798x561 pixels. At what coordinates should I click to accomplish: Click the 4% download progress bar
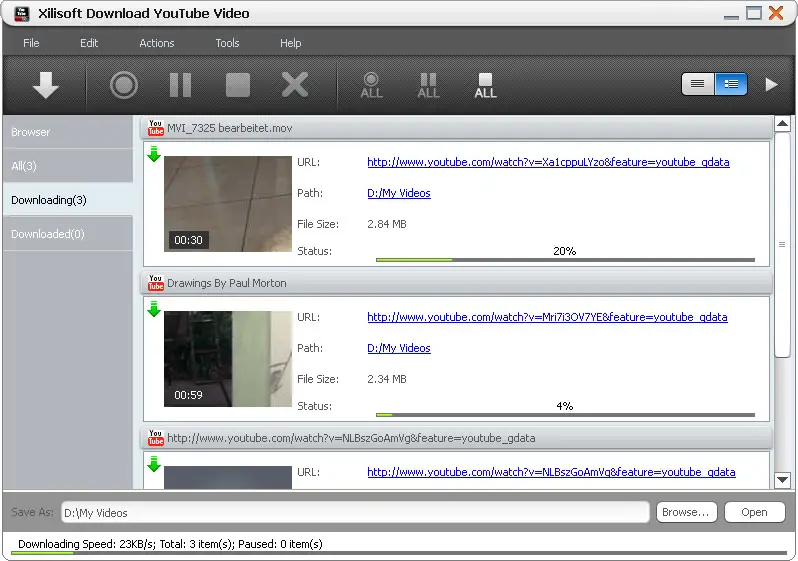pyautogui.click(x=565, y=415)
